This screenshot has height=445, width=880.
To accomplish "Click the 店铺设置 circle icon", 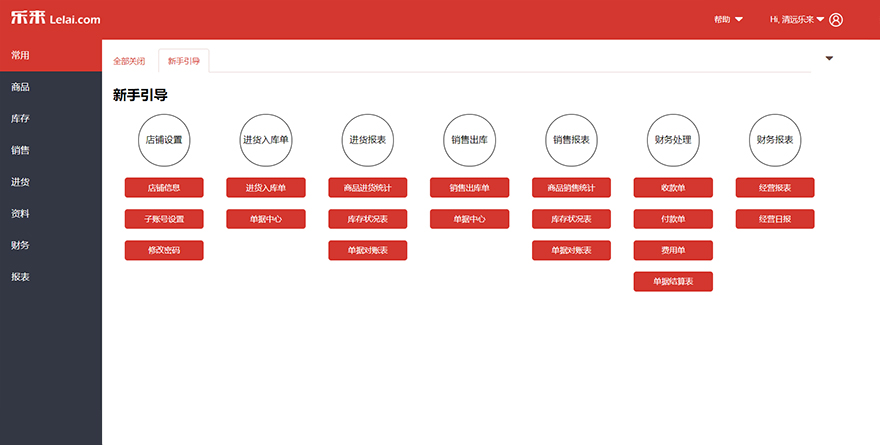I will pos(164,140).
